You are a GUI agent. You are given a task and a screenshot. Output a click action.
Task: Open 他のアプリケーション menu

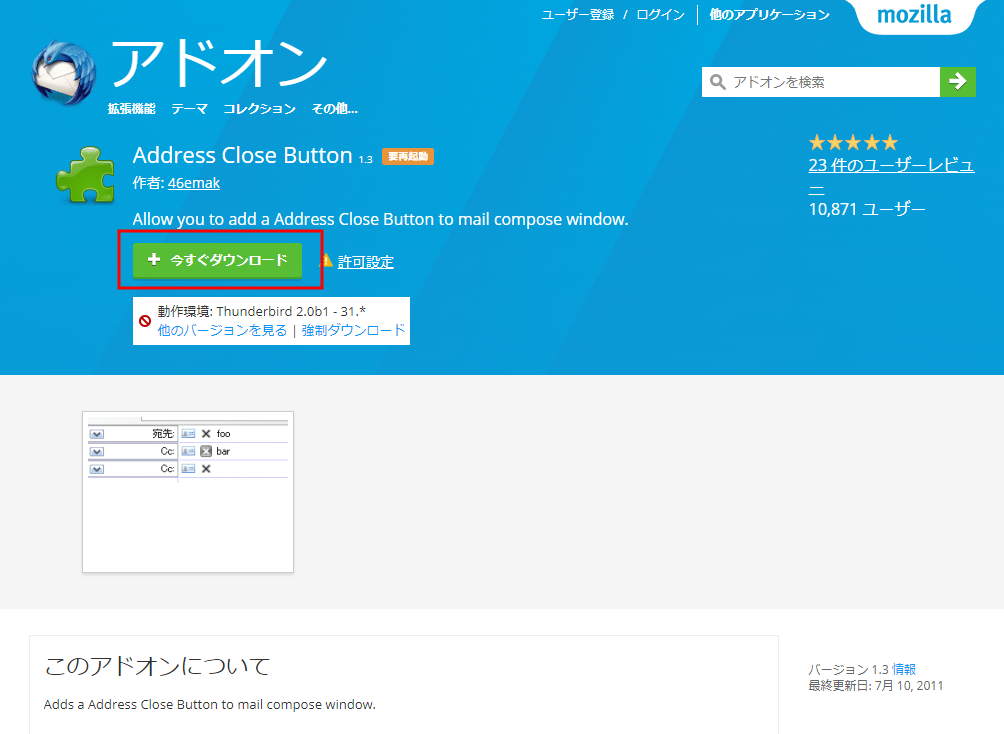coord(769,15)
